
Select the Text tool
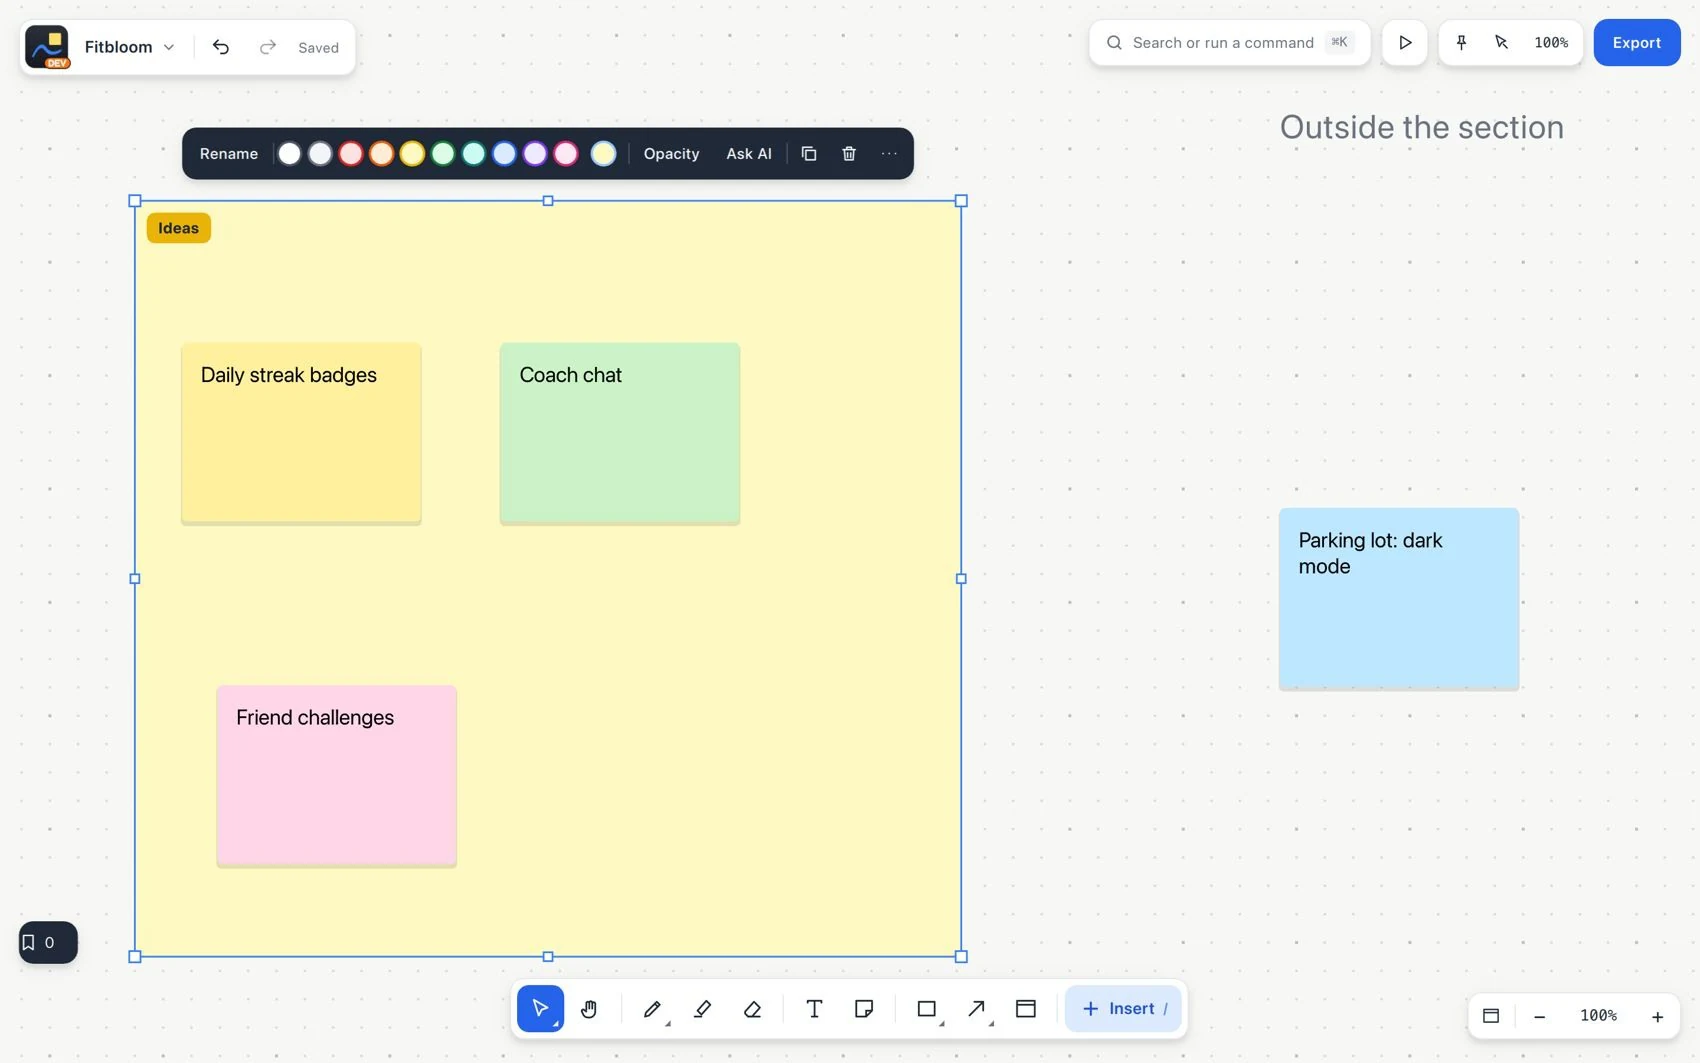(x=814, y=1008)
